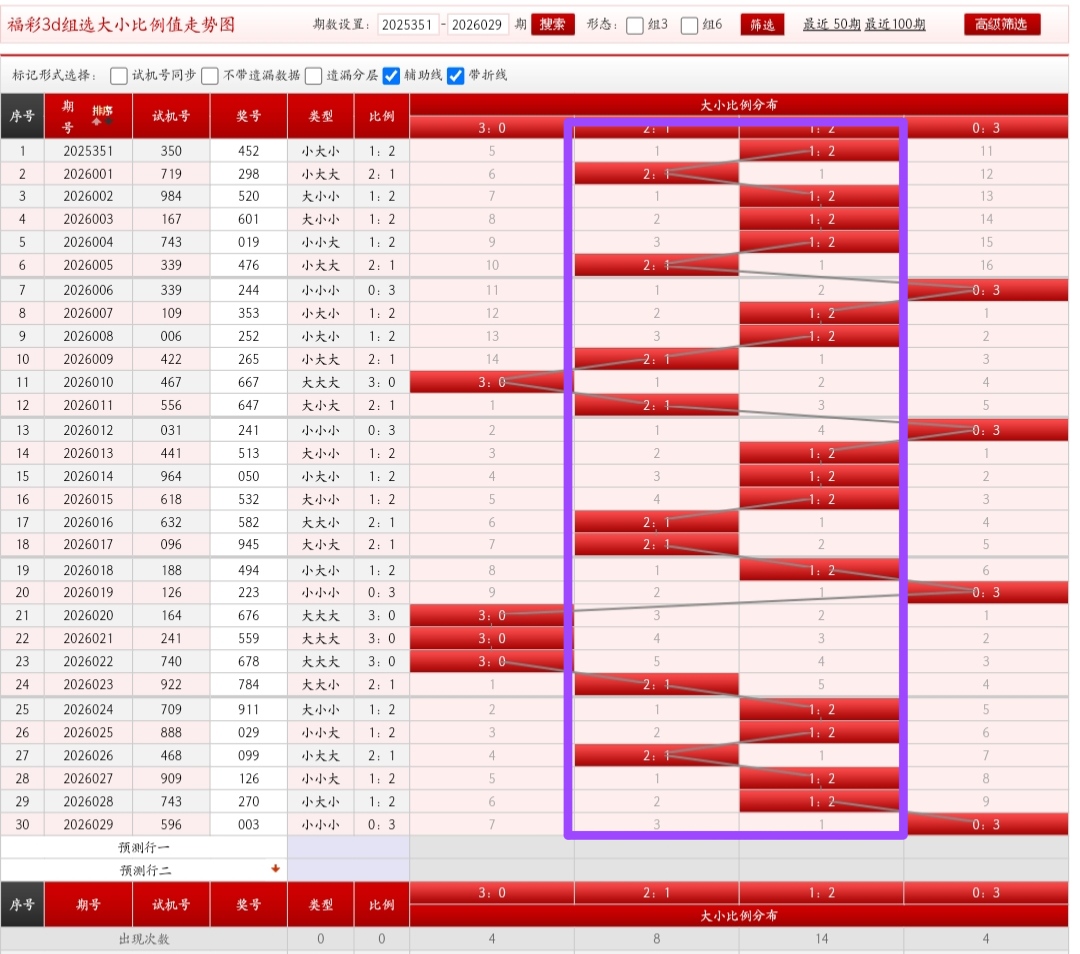Toggle the 遗漏分层 checkbox
Viewport: 1080px width, 954px height.
pos(314,76)
